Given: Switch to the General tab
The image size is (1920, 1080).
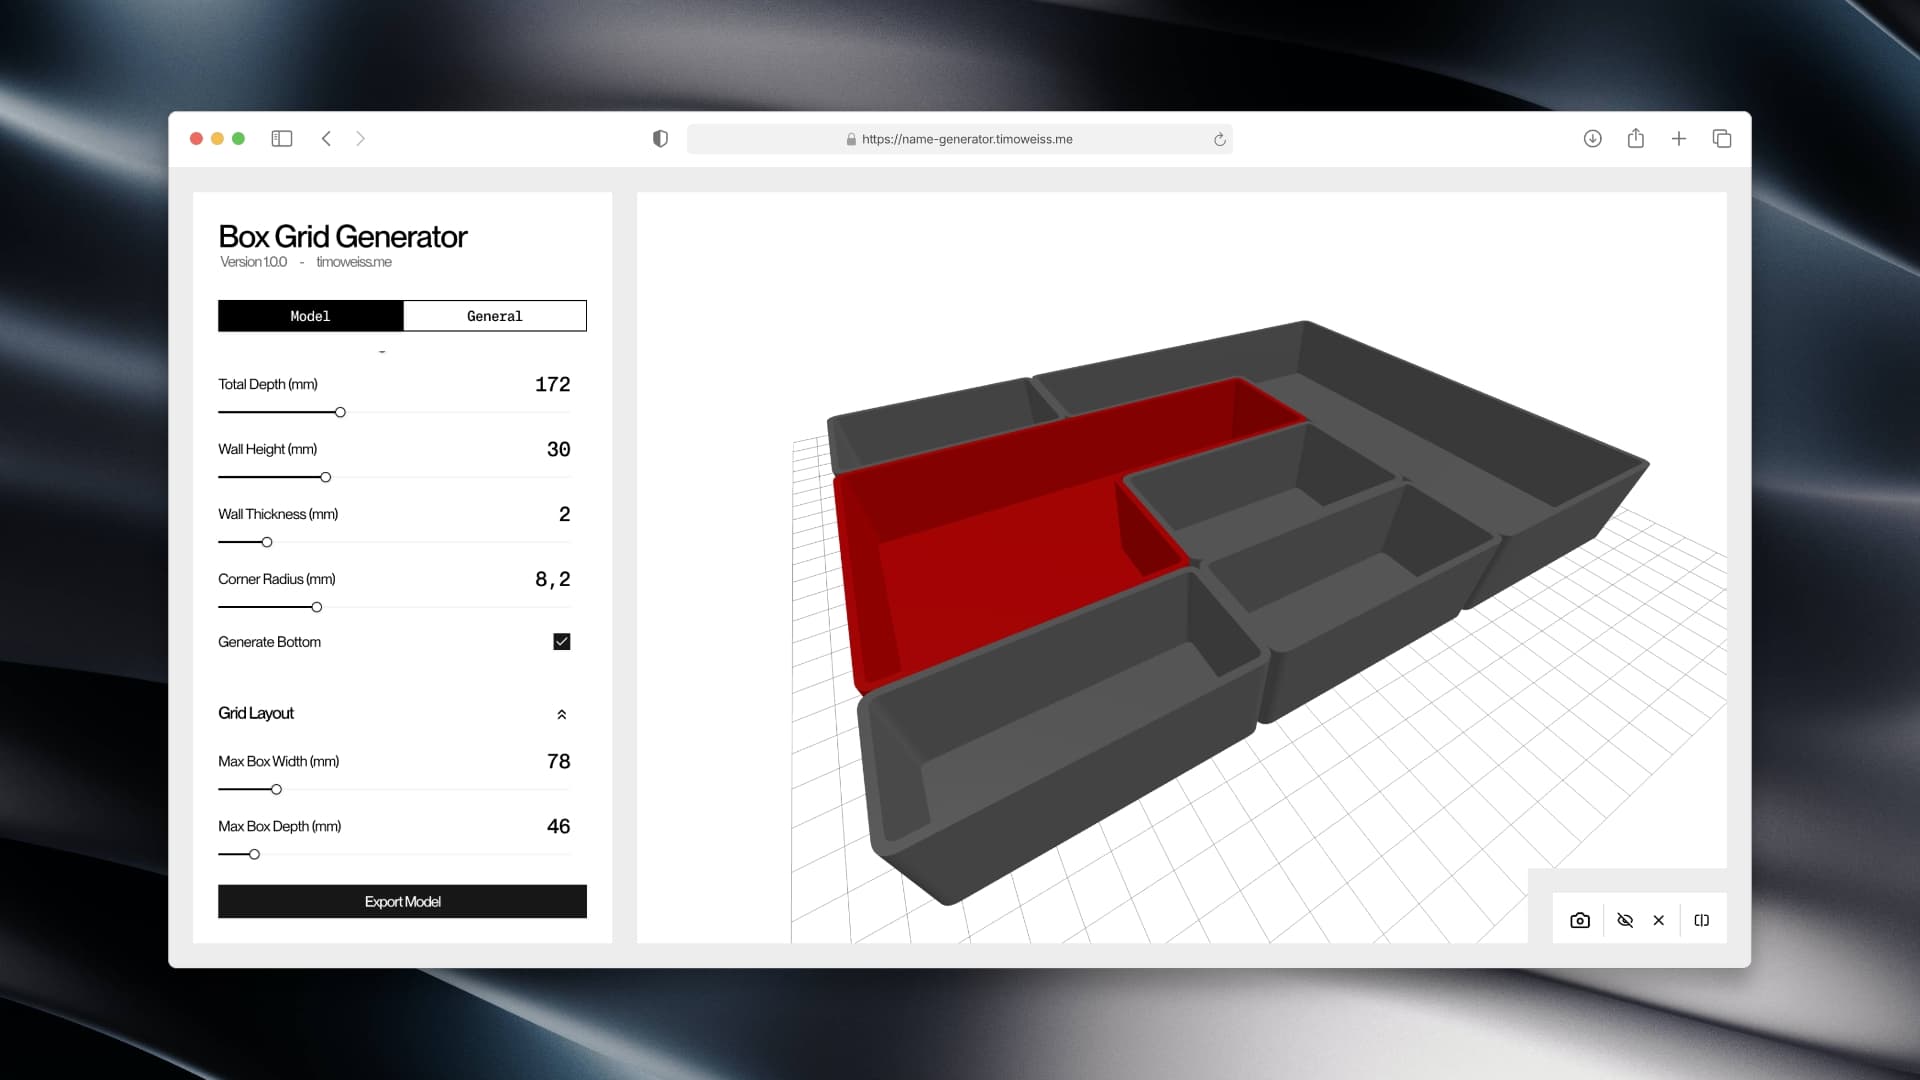Looking at the screenshot, I should [494, 315].
